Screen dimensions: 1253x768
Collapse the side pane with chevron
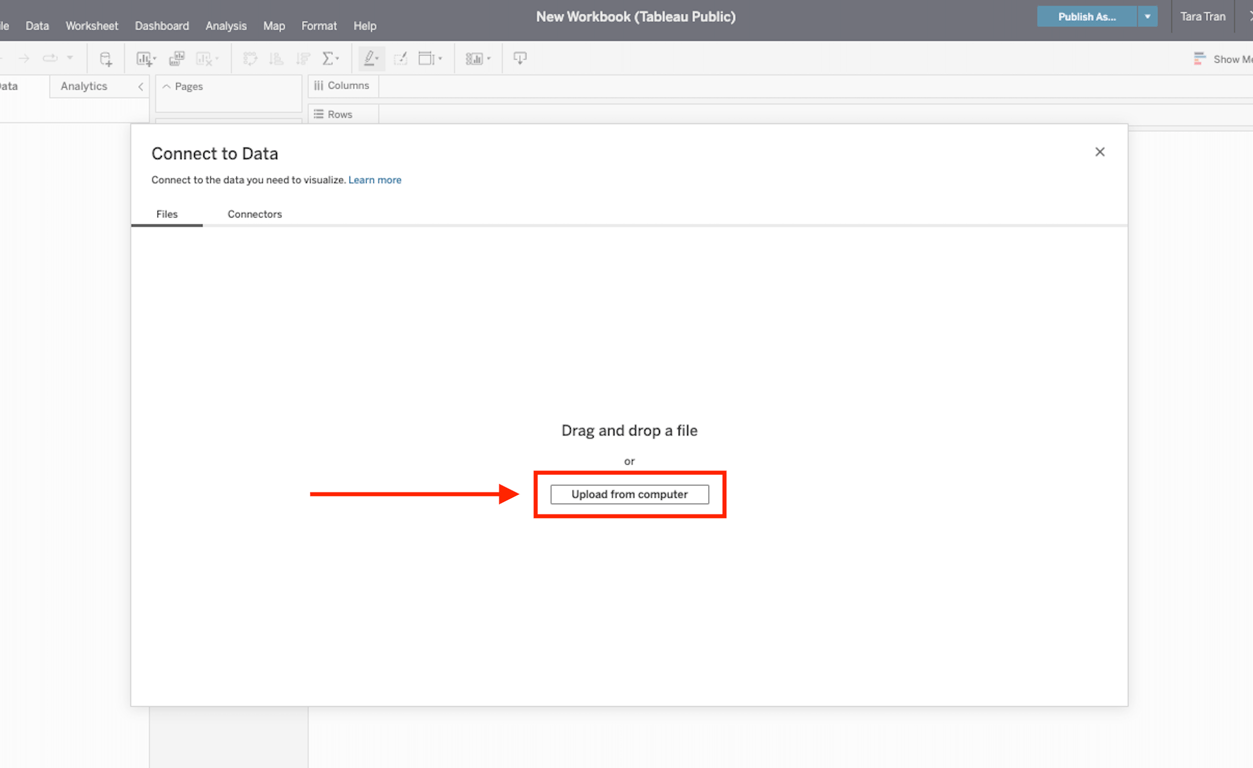click(140, 87)
